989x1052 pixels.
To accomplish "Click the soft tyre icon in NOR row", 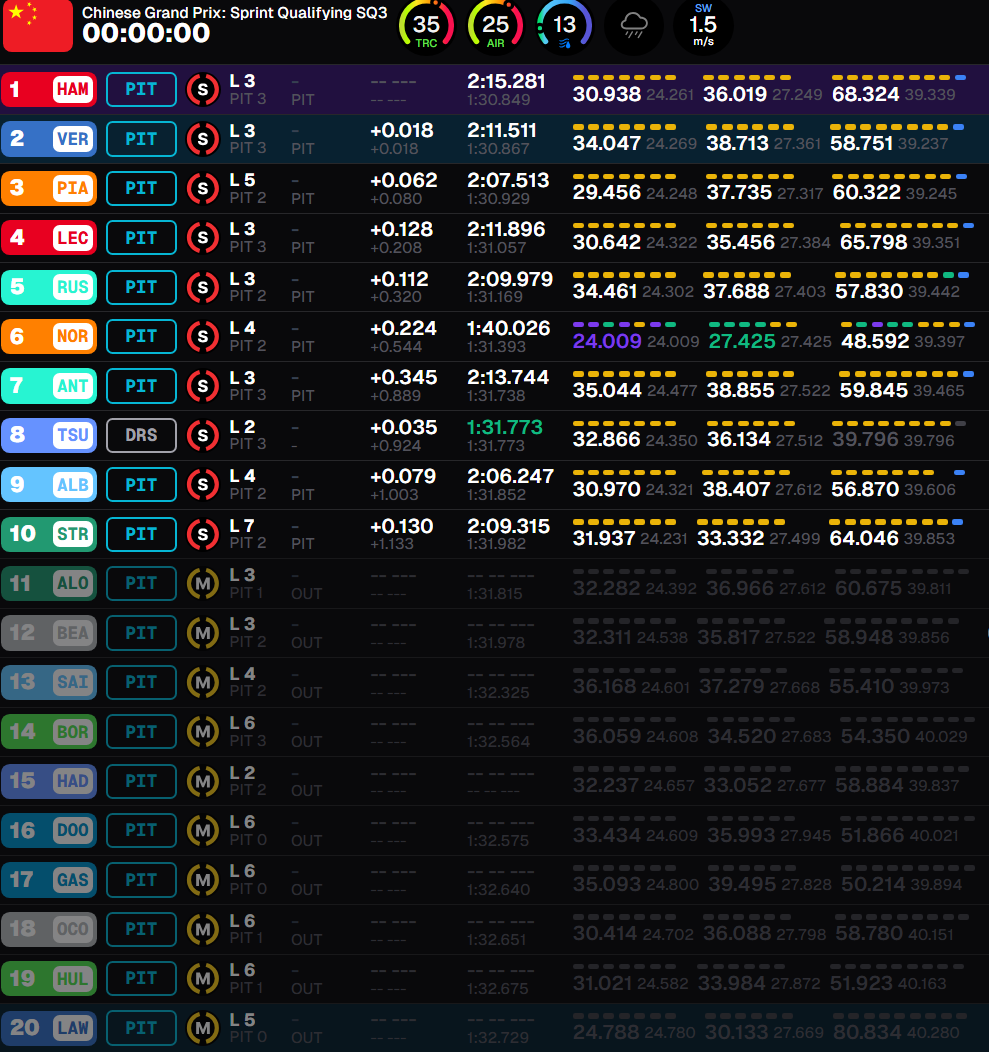I will tap(203, 336).
